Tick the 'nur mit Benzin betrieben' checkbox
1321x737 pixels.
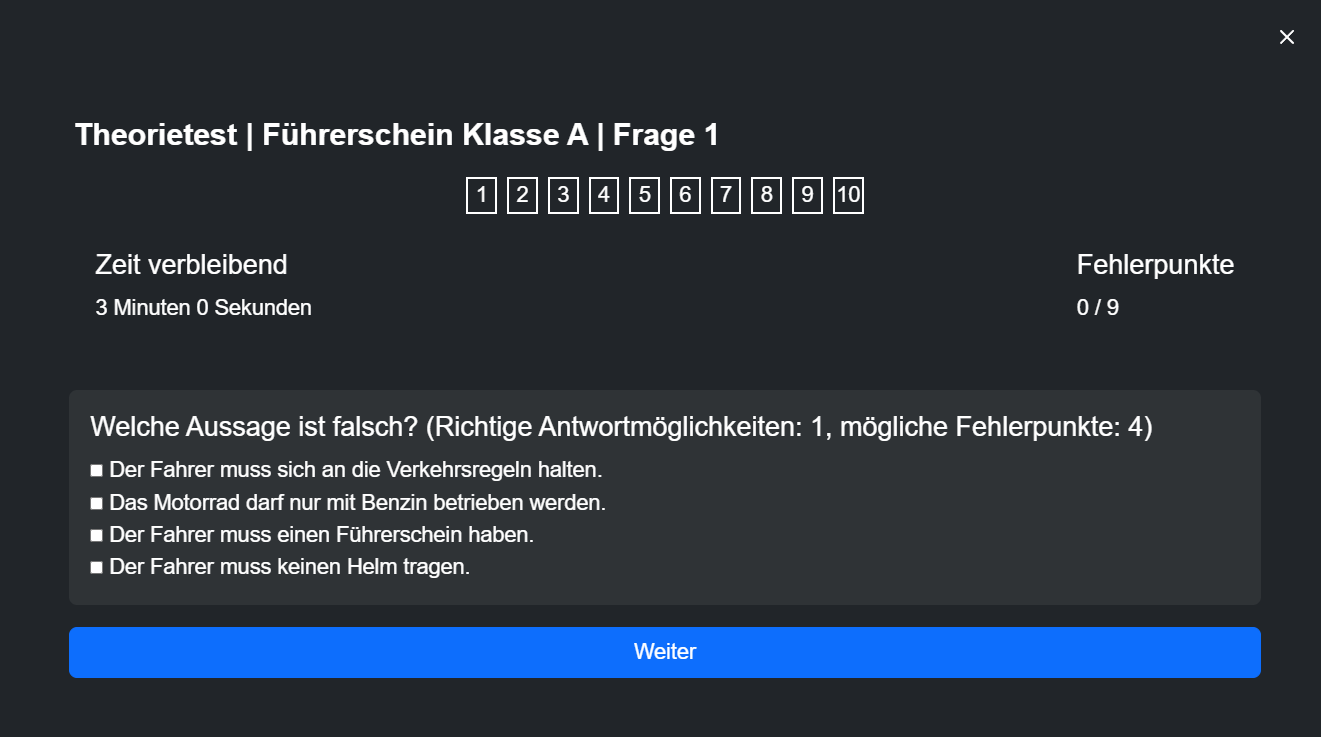[97, 502]
